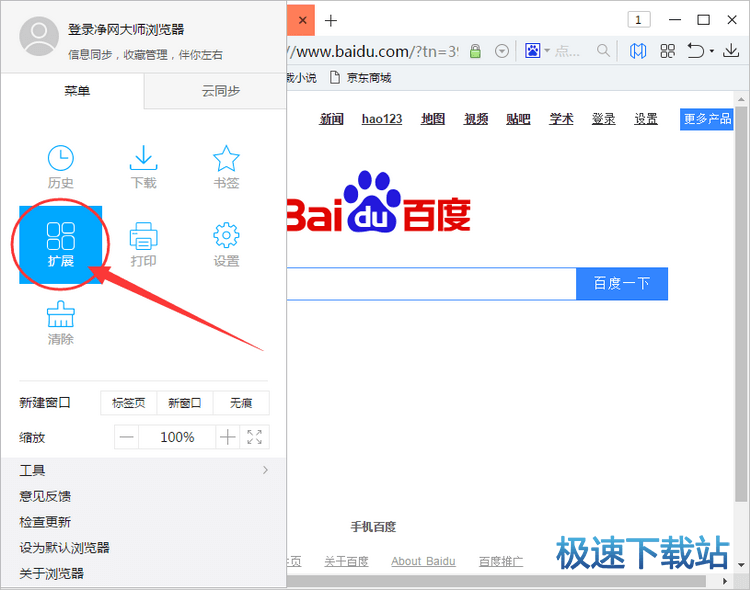Open Settings (设置) gear icon in menu
750x590 pixels.
226,235
